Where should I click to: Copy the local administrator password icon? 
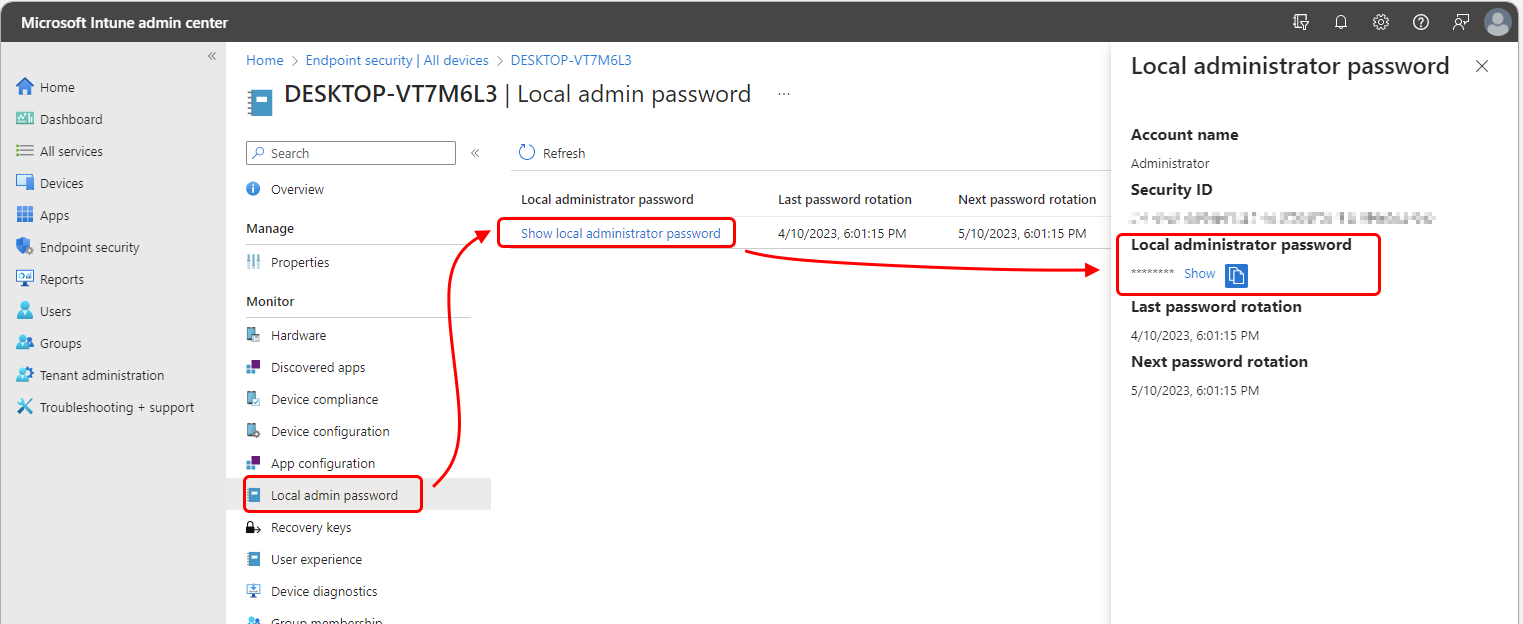pos(1236,275)
